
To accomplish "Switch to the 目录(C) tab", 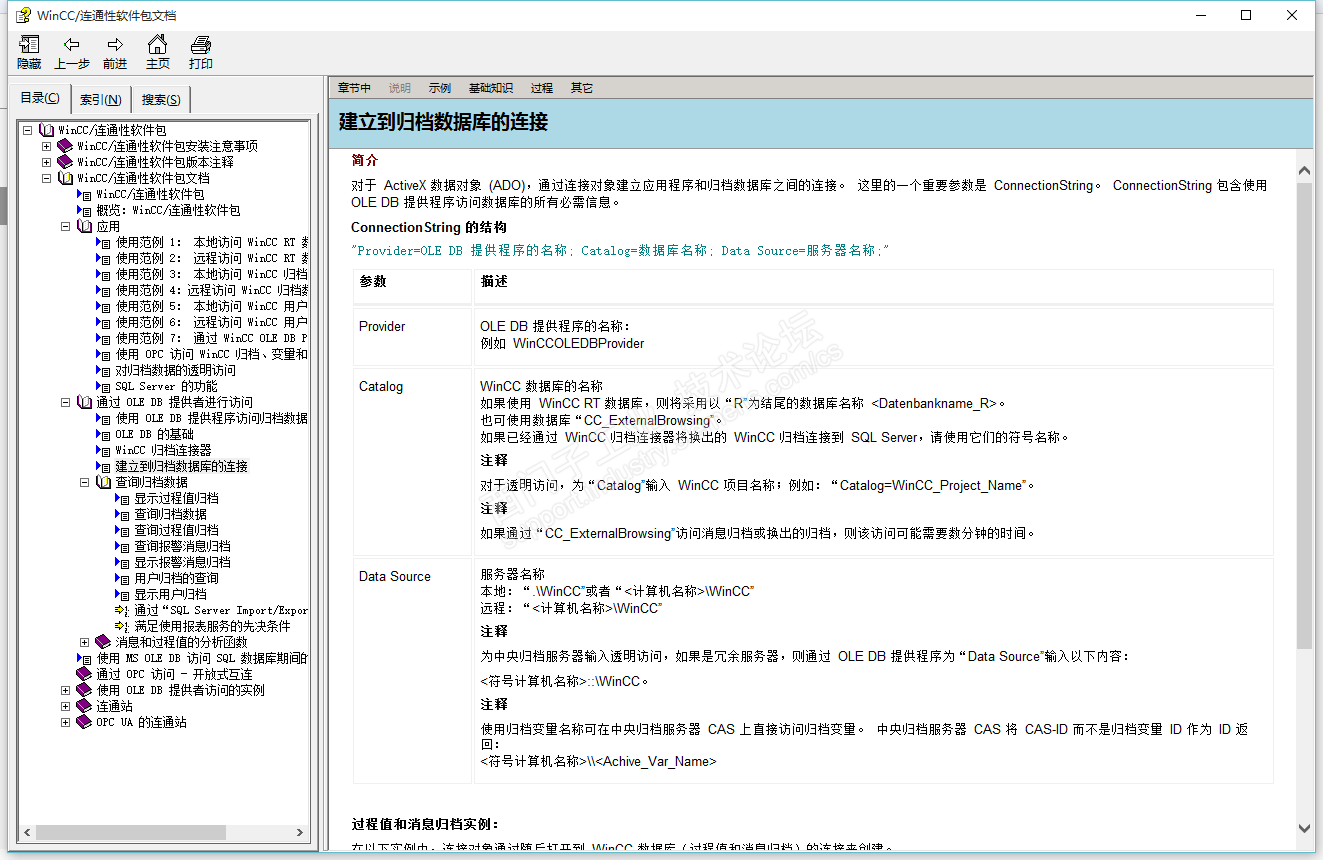I will point(40,98).
